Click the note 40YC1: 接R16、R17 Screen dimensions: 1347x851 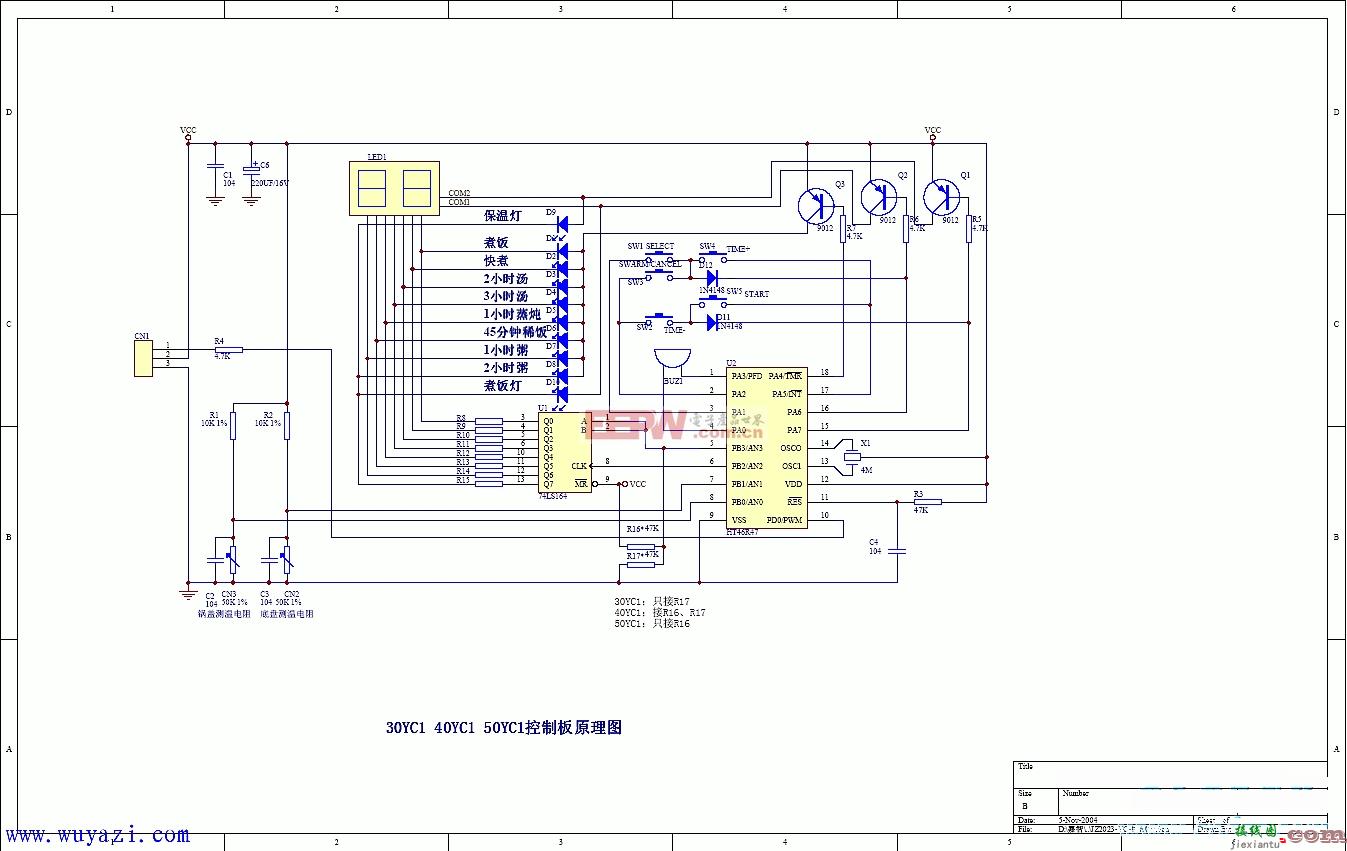coord(660,612)
